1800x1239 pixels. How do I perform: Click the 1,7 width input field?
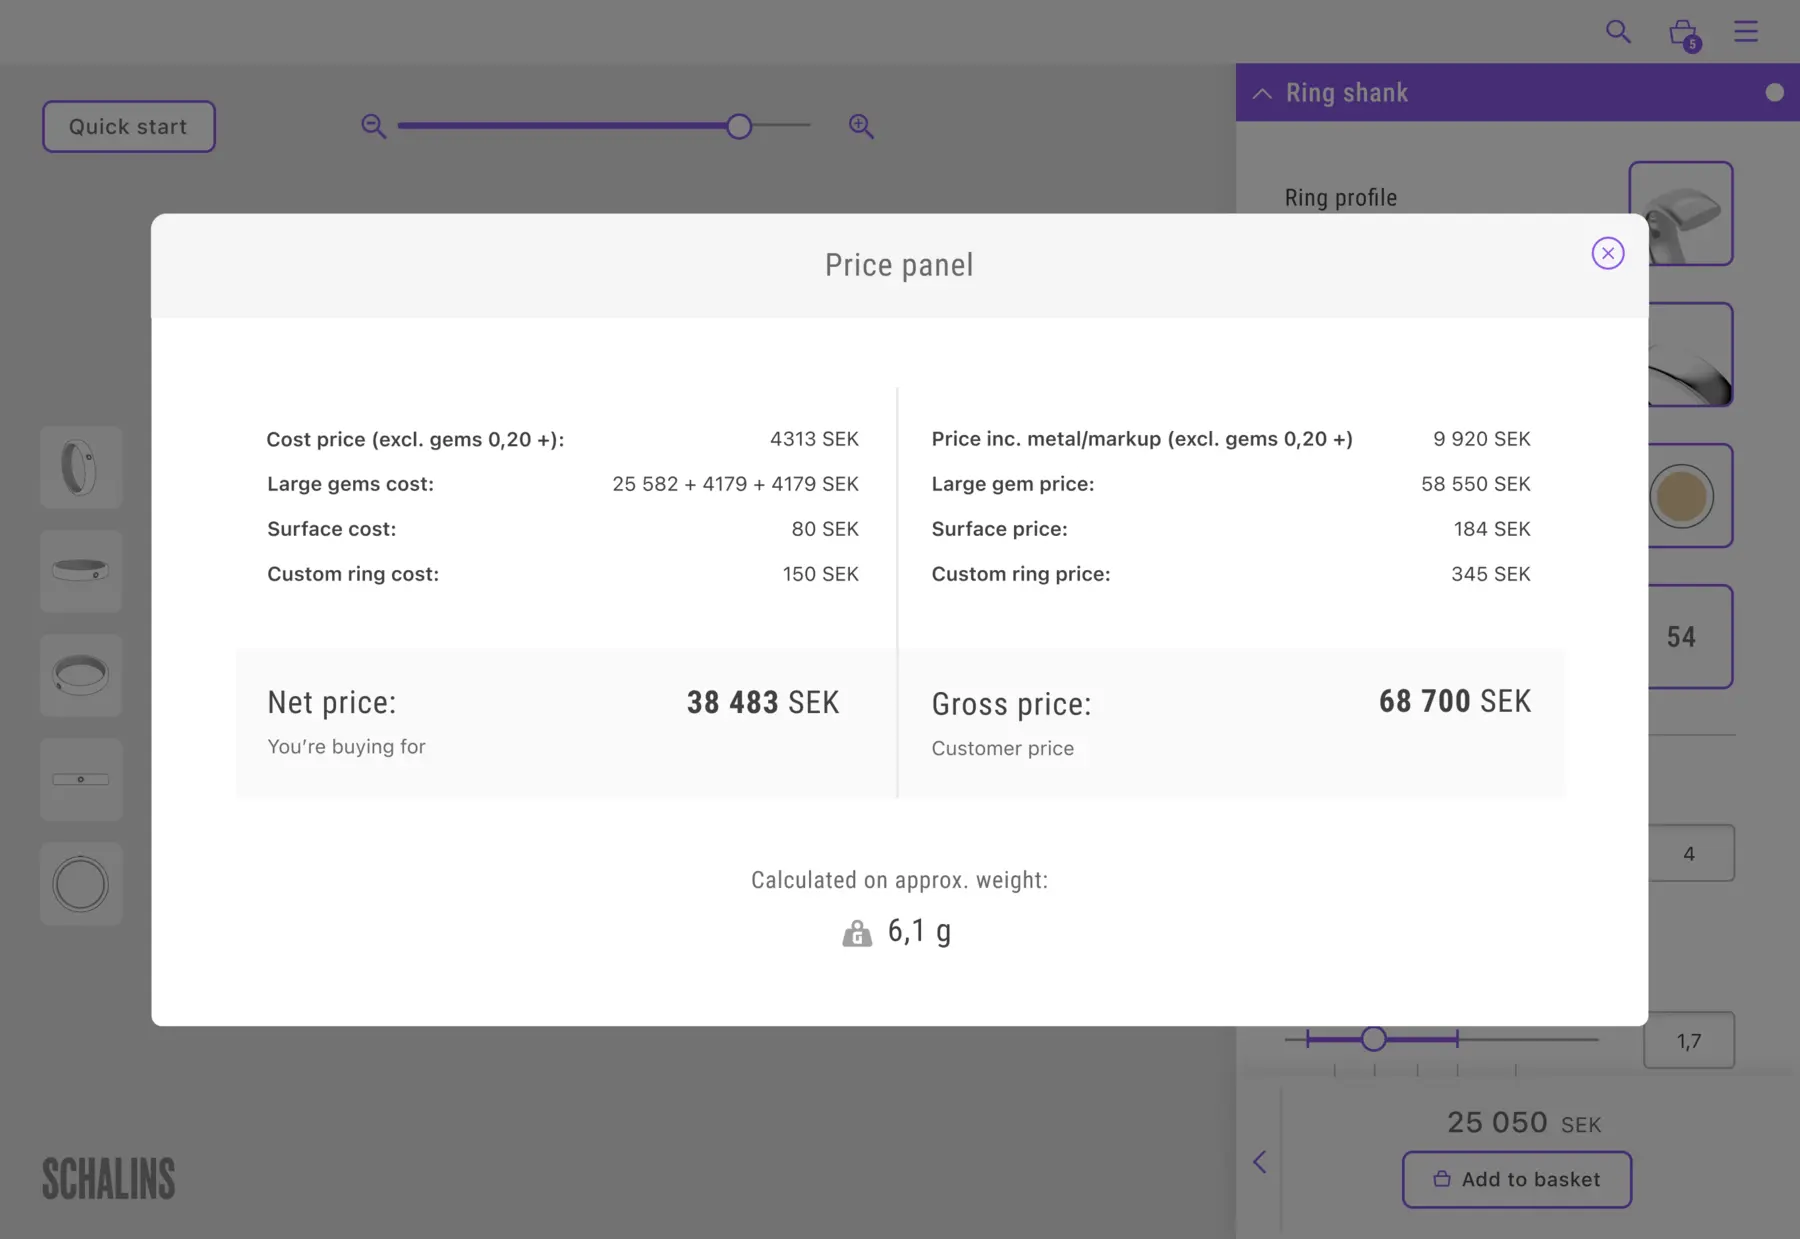point(1688,1041)
